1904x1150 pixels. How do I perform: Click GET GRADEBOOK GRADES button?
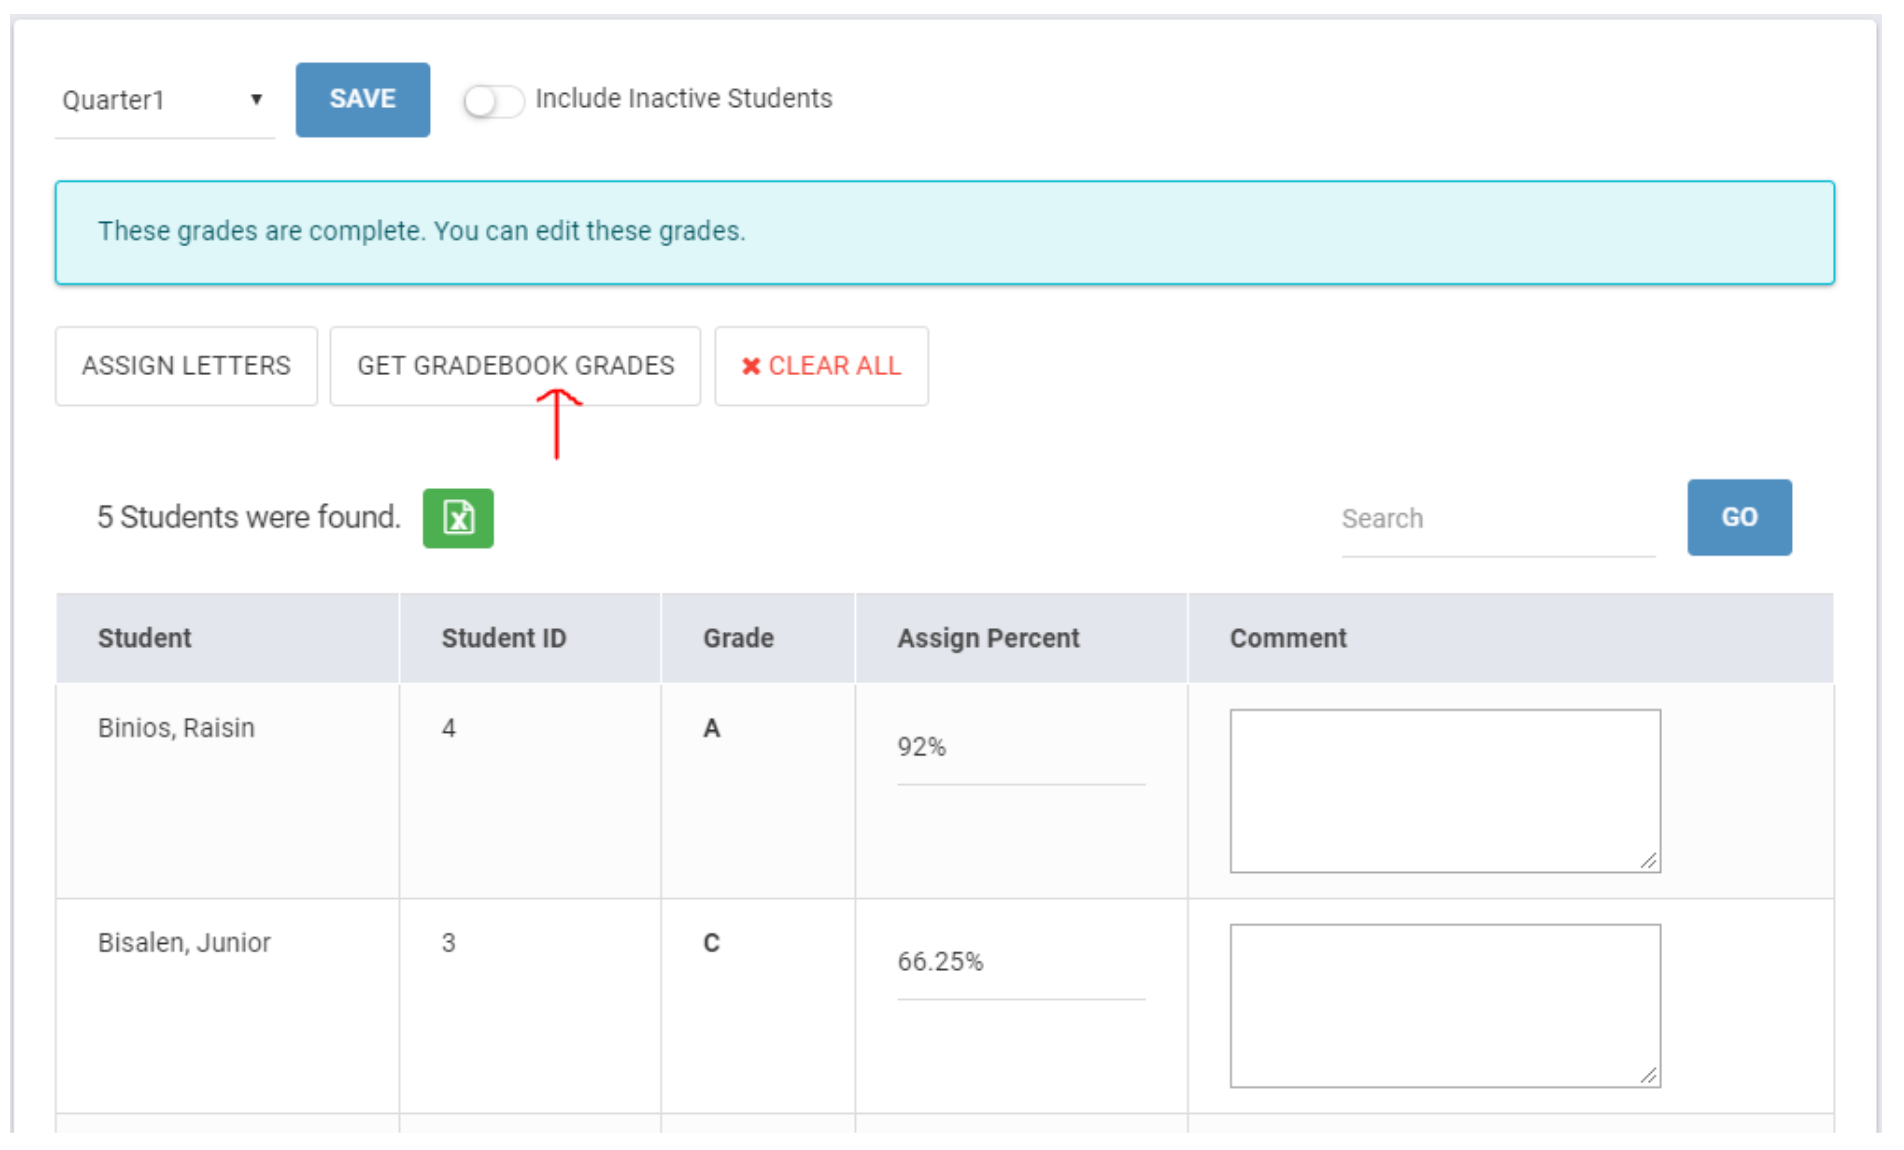tap(515, 366)
